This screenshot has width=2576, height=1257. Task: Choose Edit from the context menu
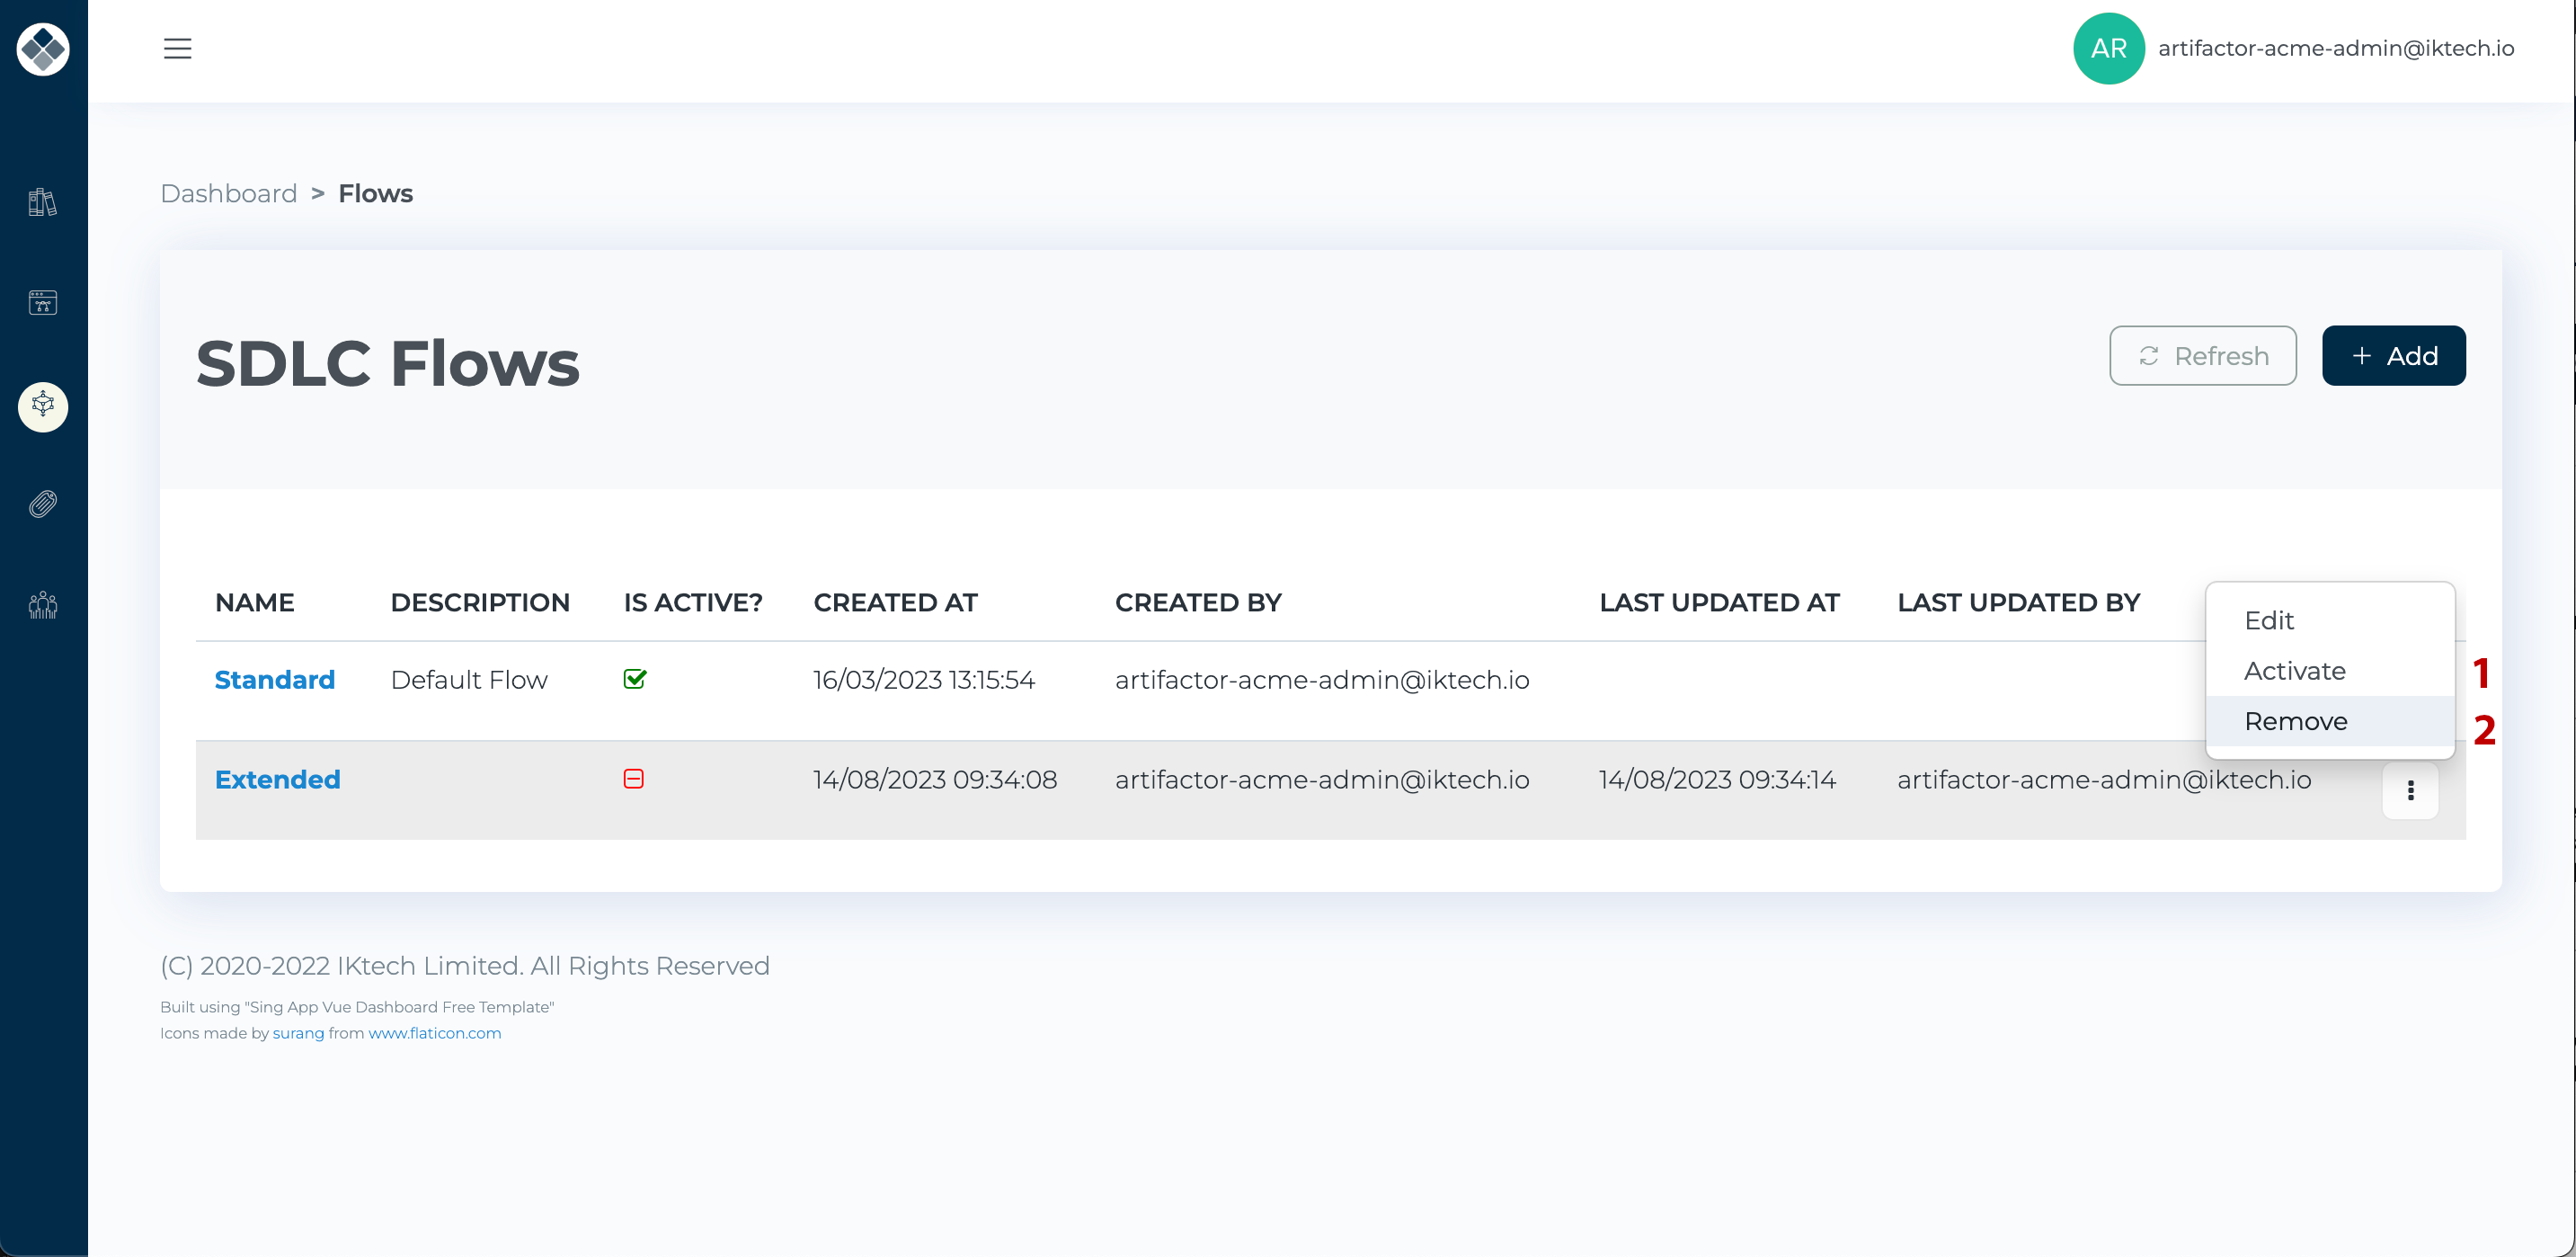tap(2270, 620)
